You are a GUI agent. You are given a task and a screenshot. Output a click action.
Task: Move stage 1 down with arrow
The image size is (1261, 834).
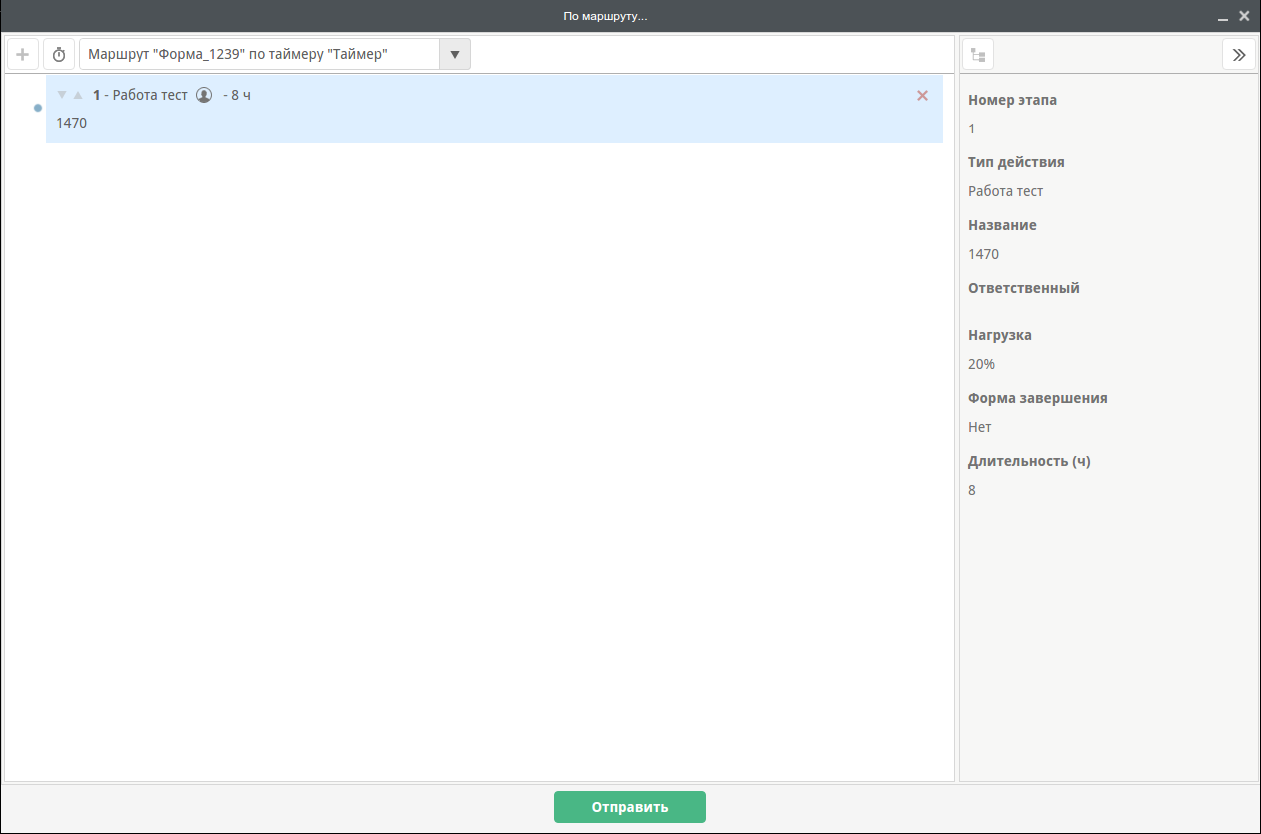tap(62, 95)
